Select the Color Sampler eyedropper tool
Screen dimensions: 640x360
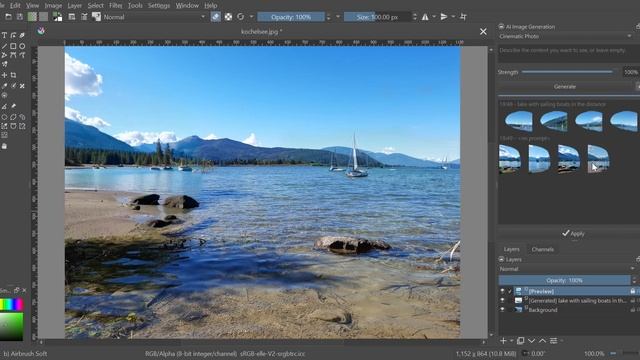tap(4, 86)
